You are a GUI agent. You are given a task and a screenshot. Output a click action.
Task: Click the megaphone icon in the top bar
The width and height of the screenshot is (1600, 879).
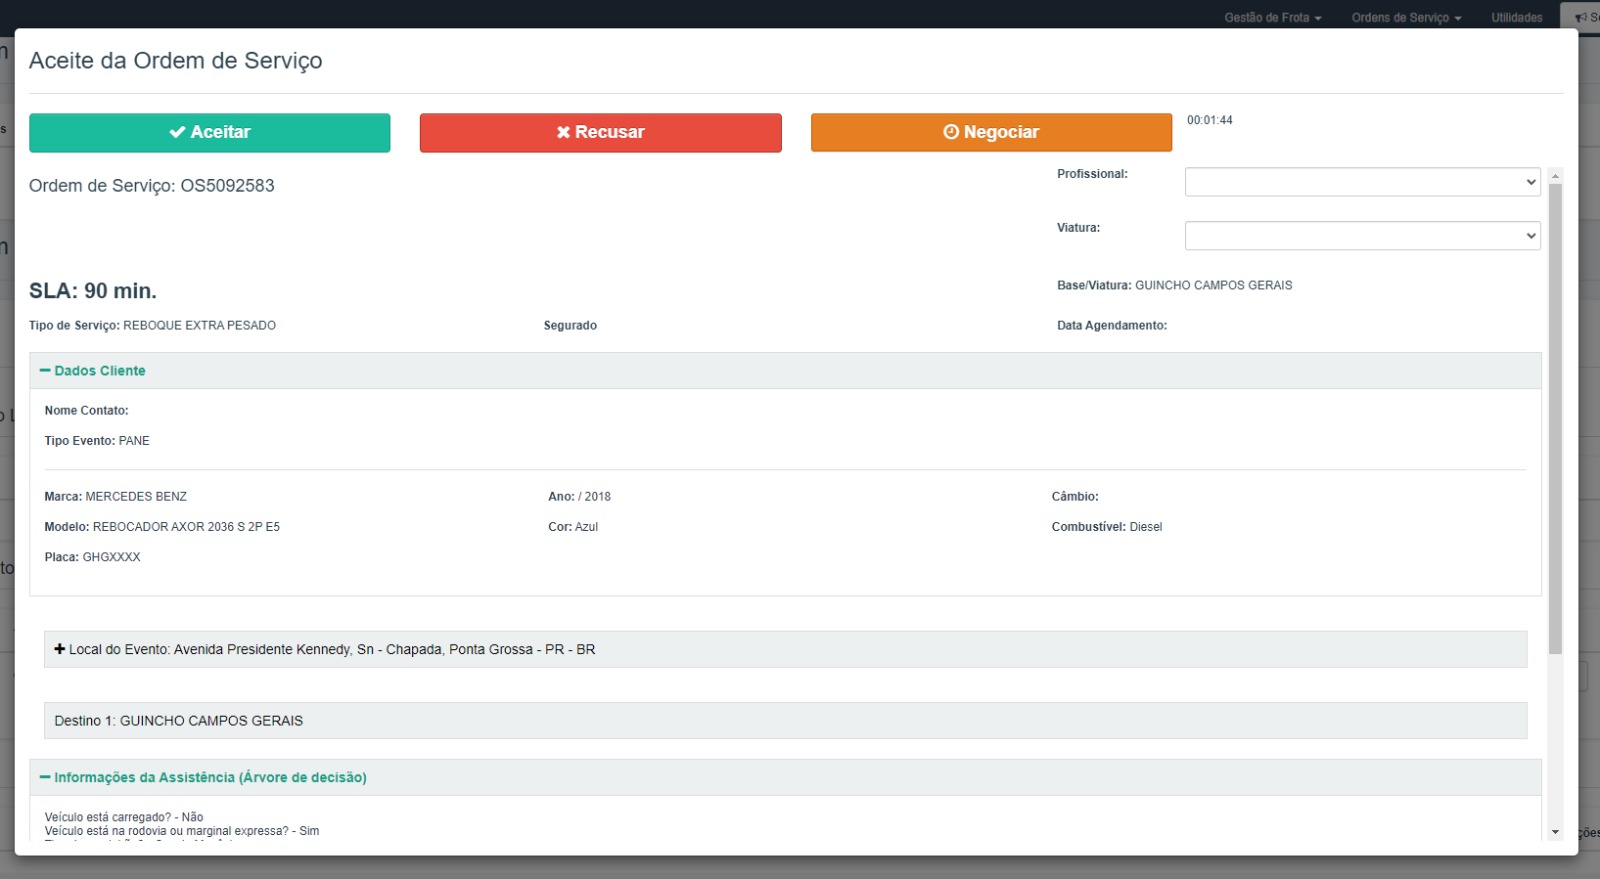tap(1581, 17)
